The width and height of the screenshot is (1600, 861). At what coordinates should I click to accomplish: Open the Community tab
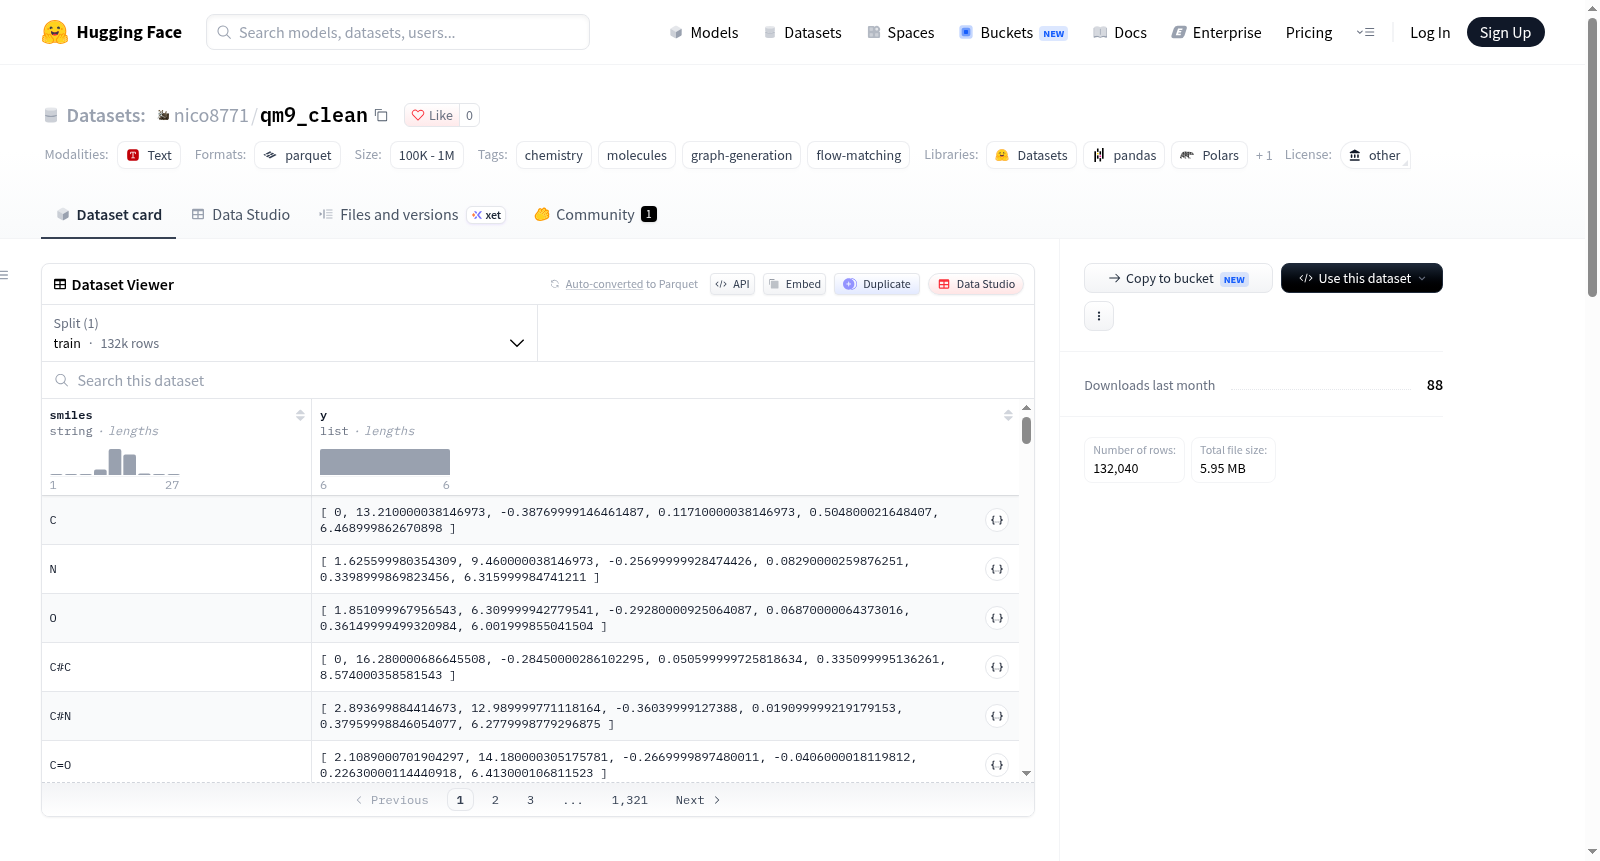tap(595, 214)
